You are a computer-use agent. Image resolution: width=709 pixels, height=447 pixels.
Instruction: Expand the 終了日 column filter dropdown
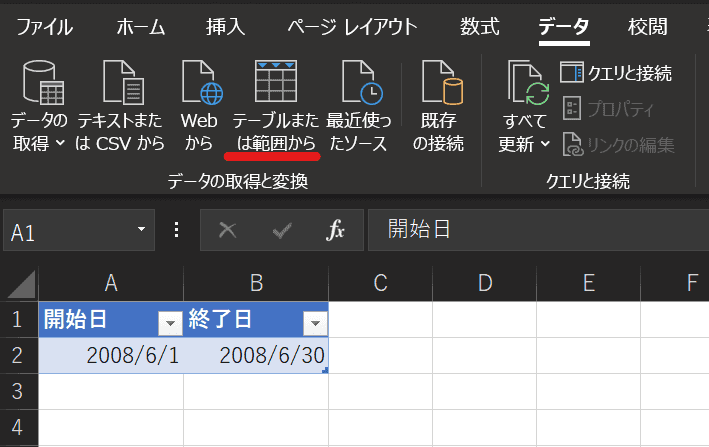click(314, 322)
